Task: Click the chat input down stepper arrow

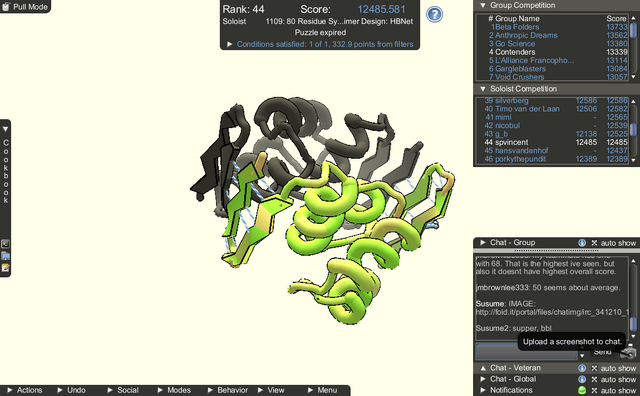Action: pos(582,356)
